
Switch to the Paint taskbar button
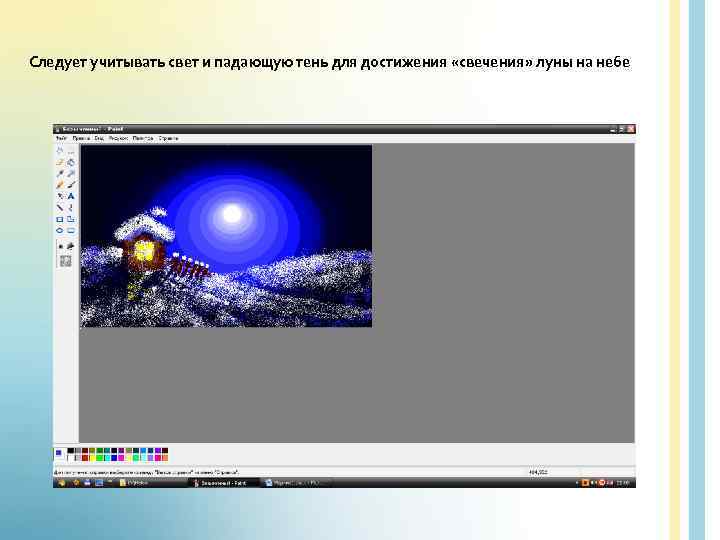(x=224, y=483)
